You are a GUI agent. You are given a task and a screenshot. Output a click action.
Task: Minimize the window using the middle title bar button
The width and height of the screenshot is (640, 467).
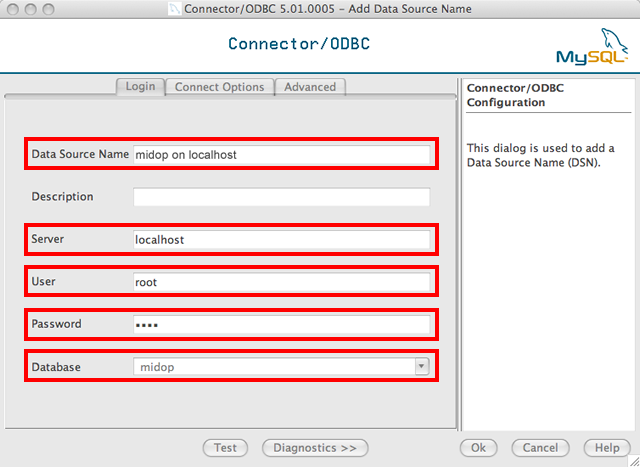point(31,9)
